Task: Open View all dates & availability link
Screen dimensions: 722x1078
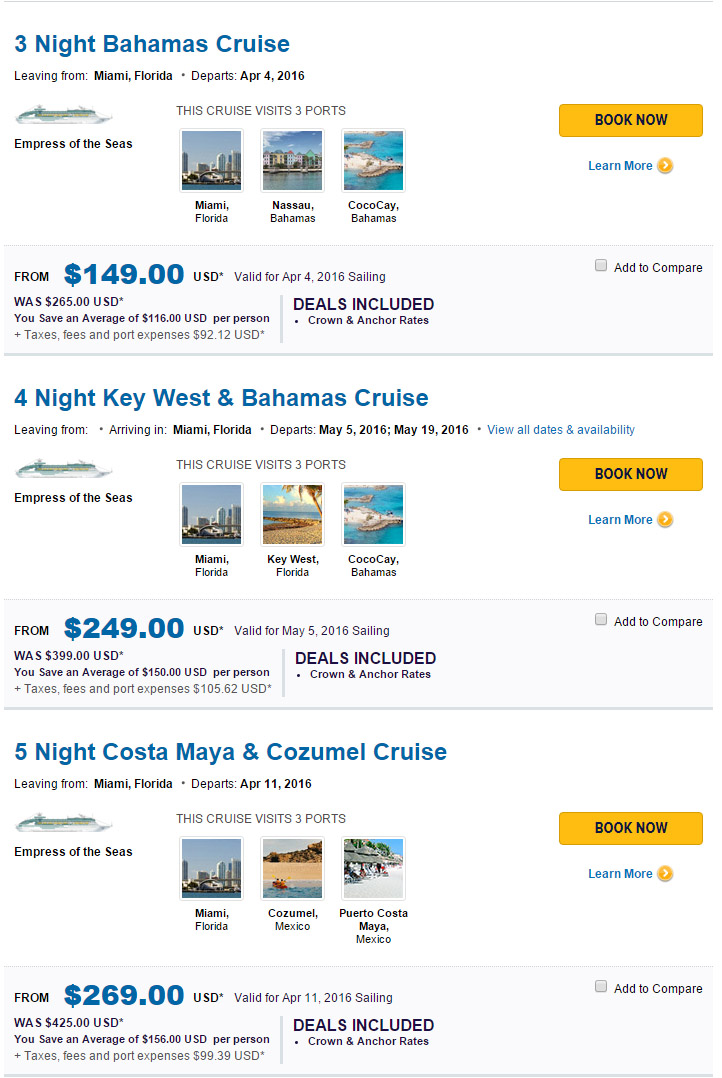Action: (x=561, y=430)
